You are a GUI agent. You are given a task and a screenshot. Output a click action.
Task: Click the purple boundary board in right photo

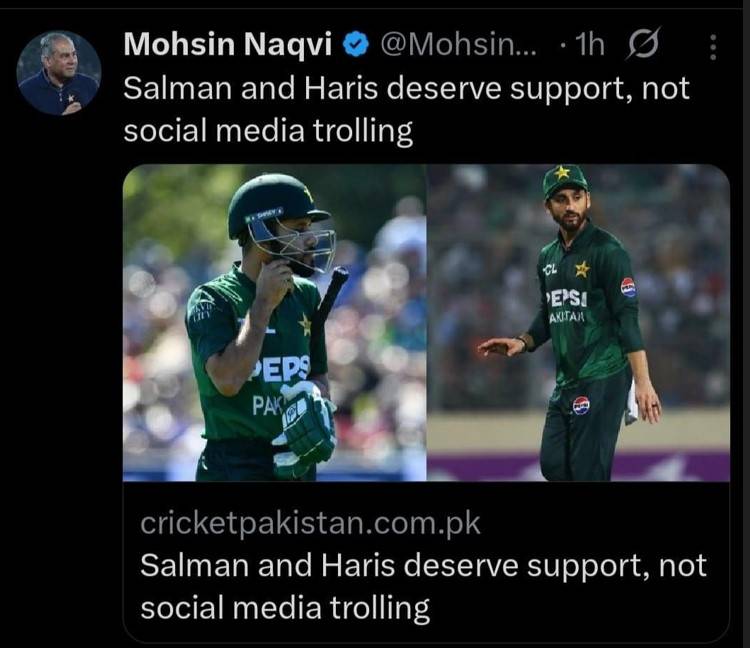pos(578,467)
